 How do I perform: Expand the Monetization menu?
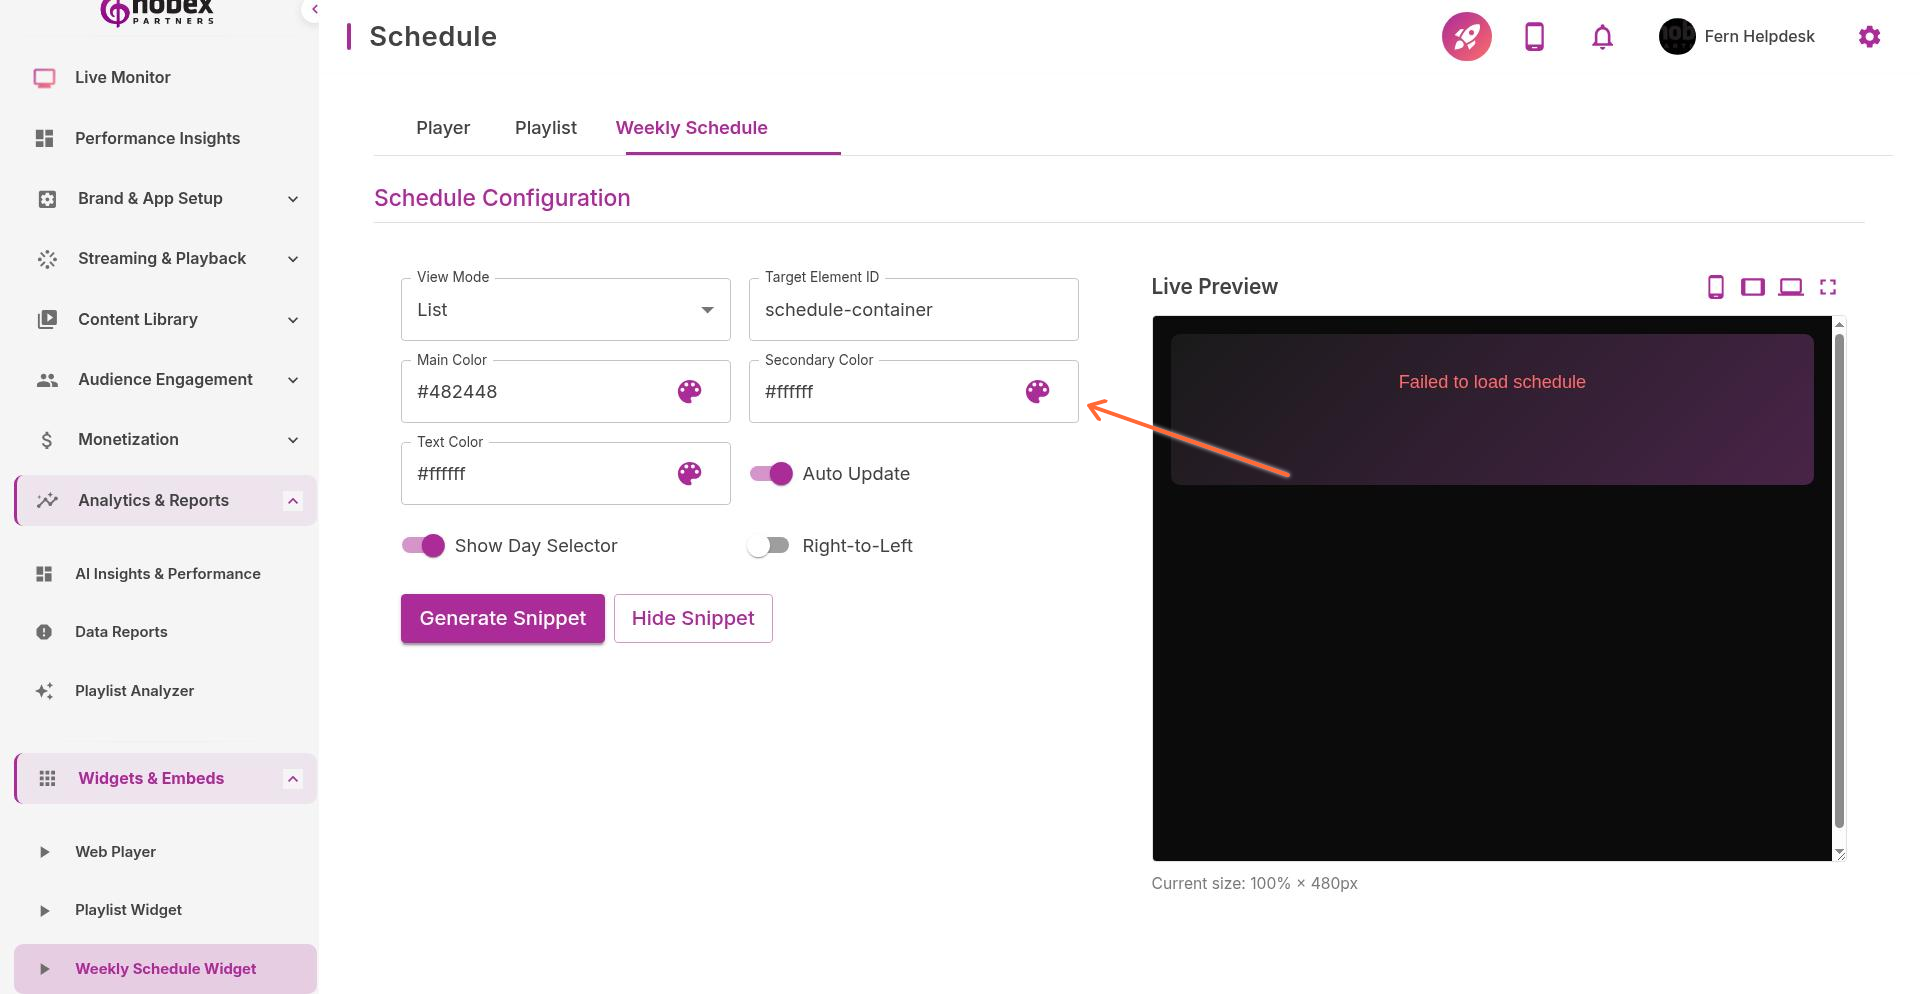(292, 440)
